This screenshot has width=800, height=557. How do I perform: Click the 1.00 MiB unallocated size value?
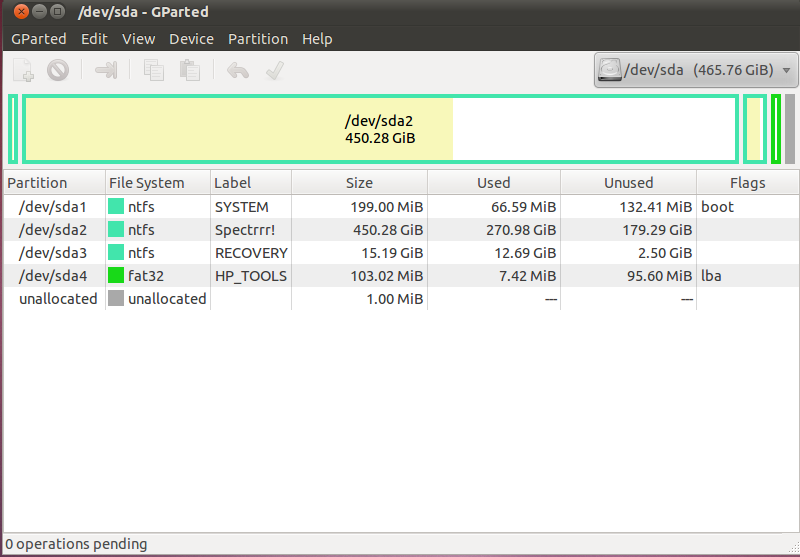tap(394, 299)
